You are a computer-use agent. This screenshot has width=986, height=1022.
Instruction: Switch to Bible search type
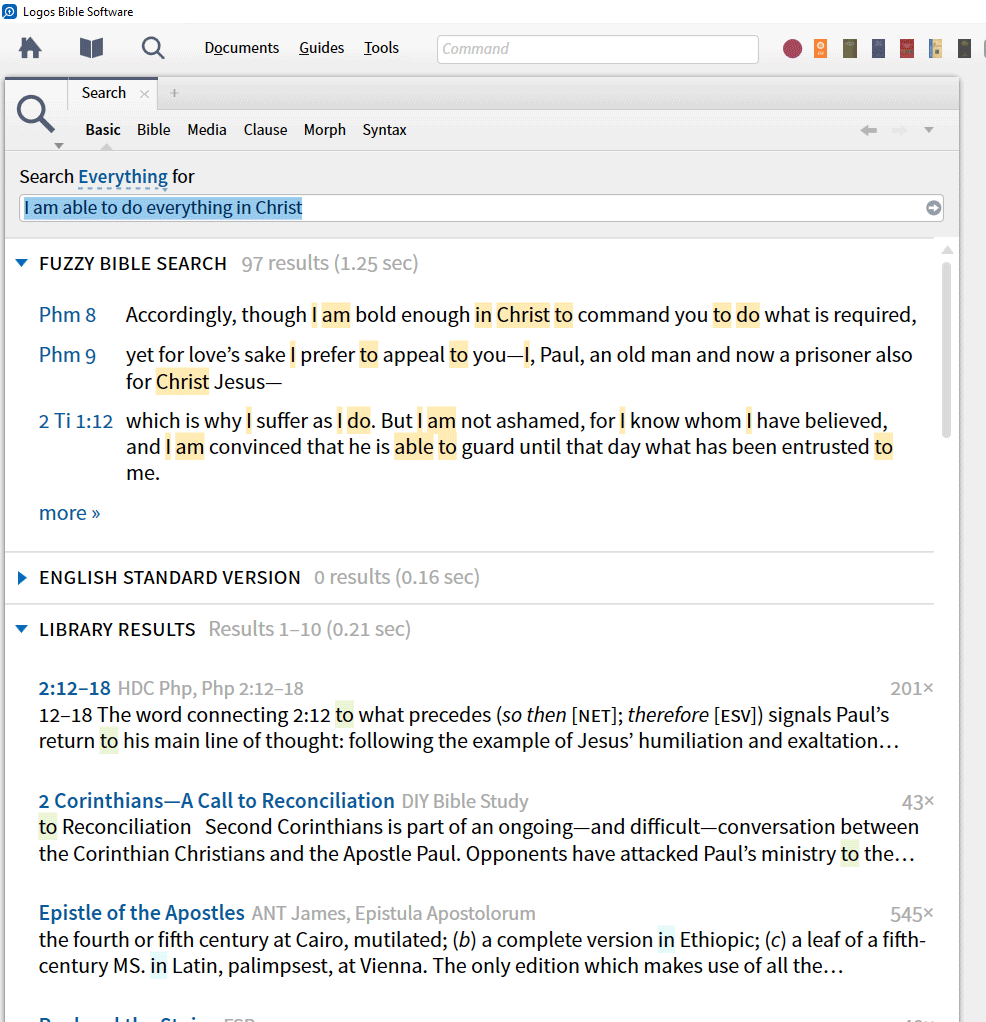(153, 130)
